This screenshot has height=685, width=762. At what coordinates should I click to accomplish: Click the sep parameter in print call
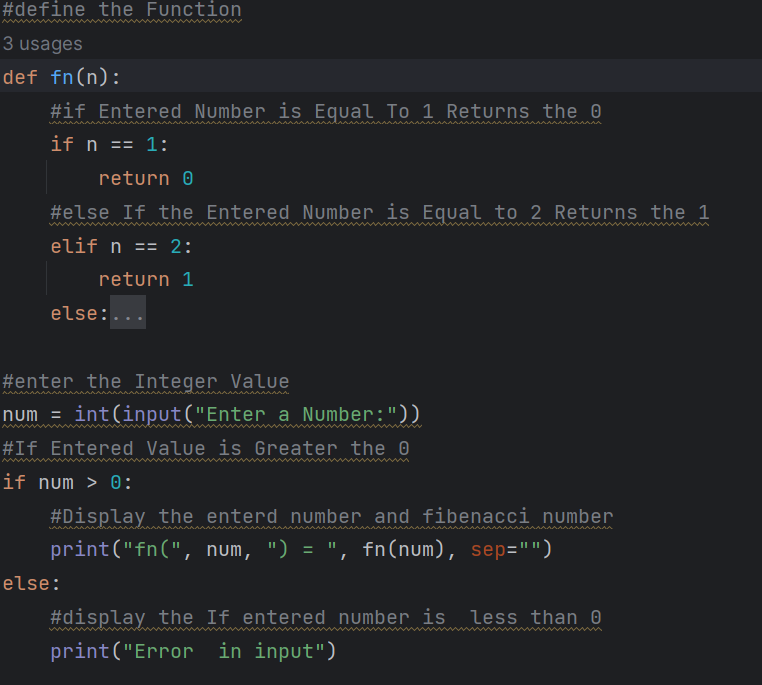(x=488, y=550)
